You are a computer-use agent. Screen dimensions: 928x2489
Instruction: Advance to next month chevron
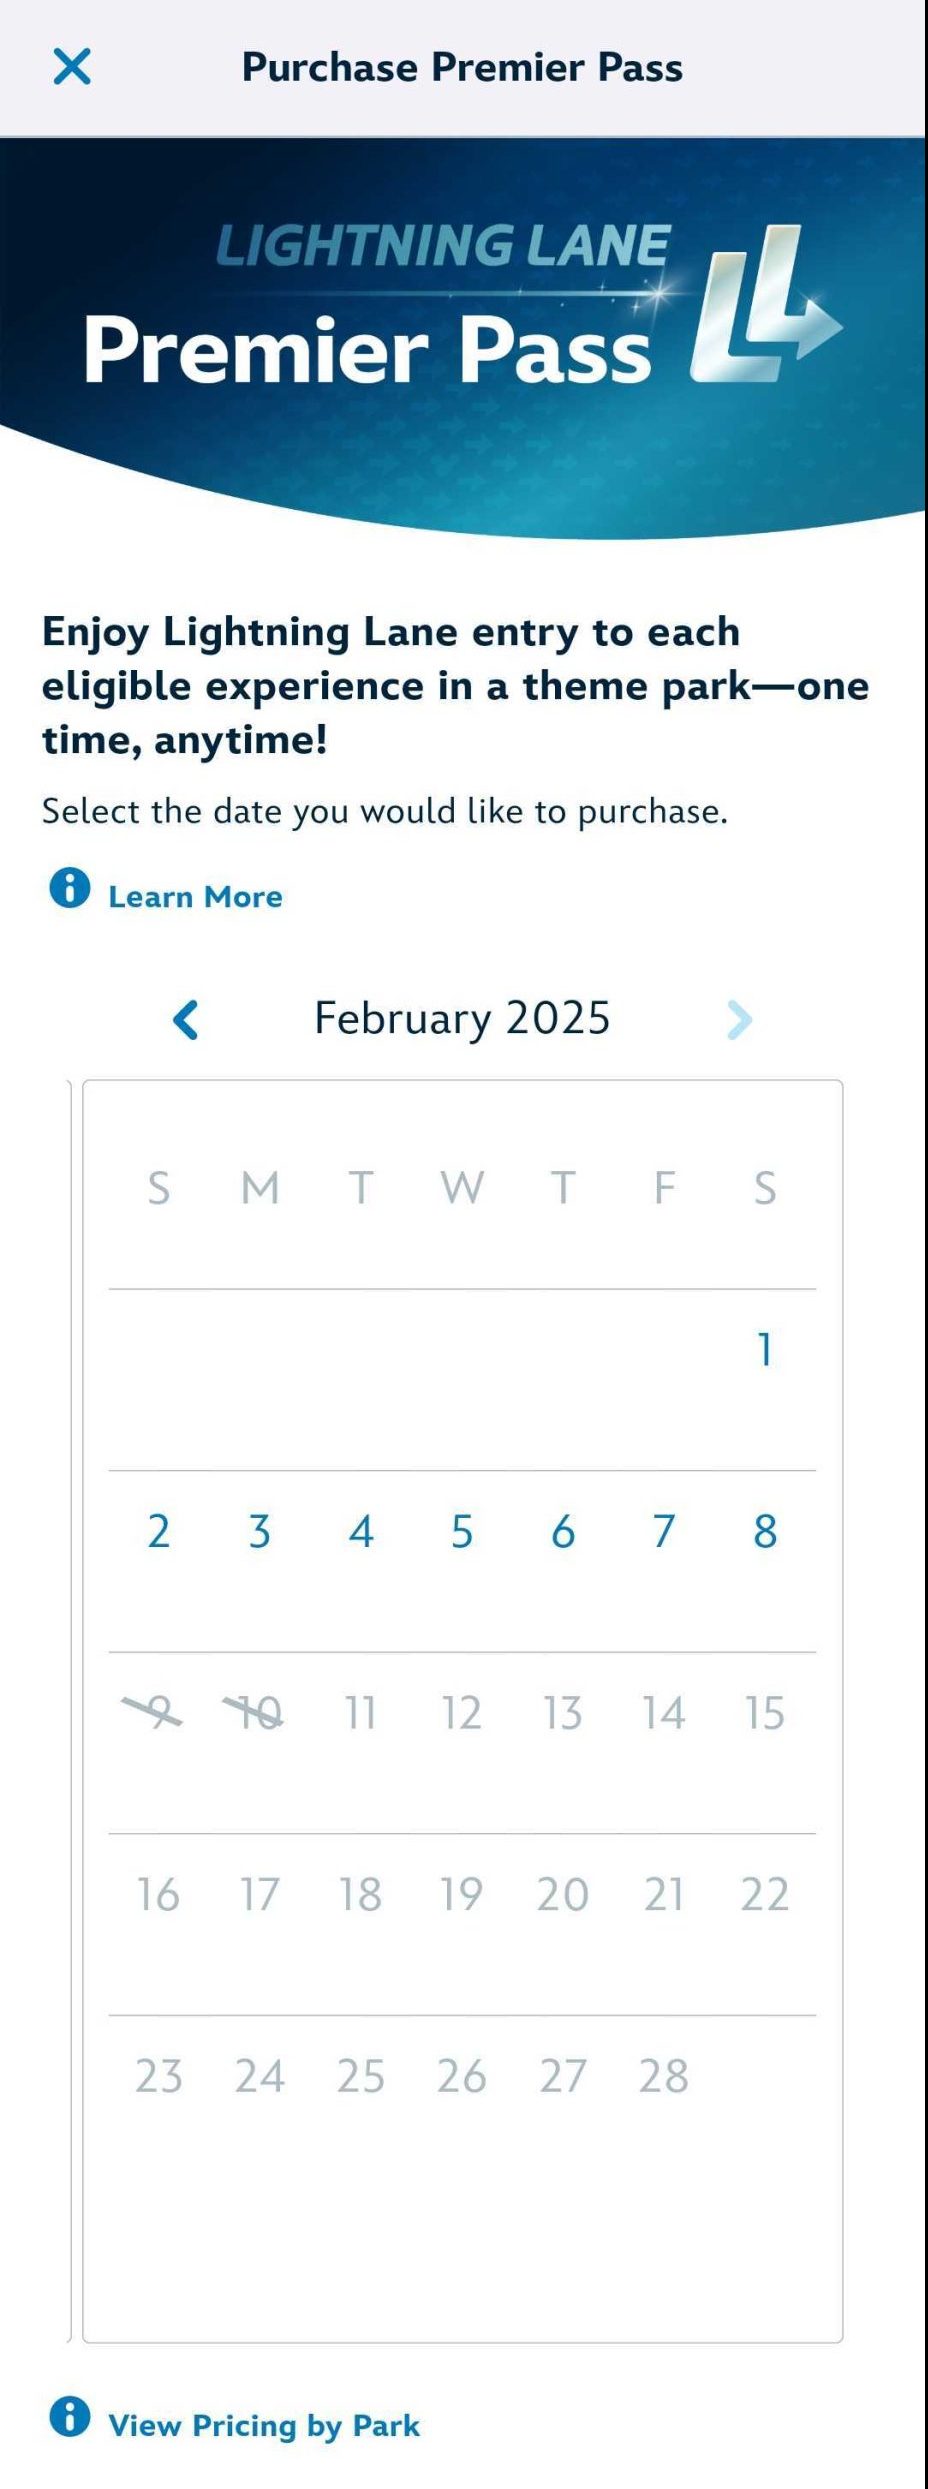739,1020
